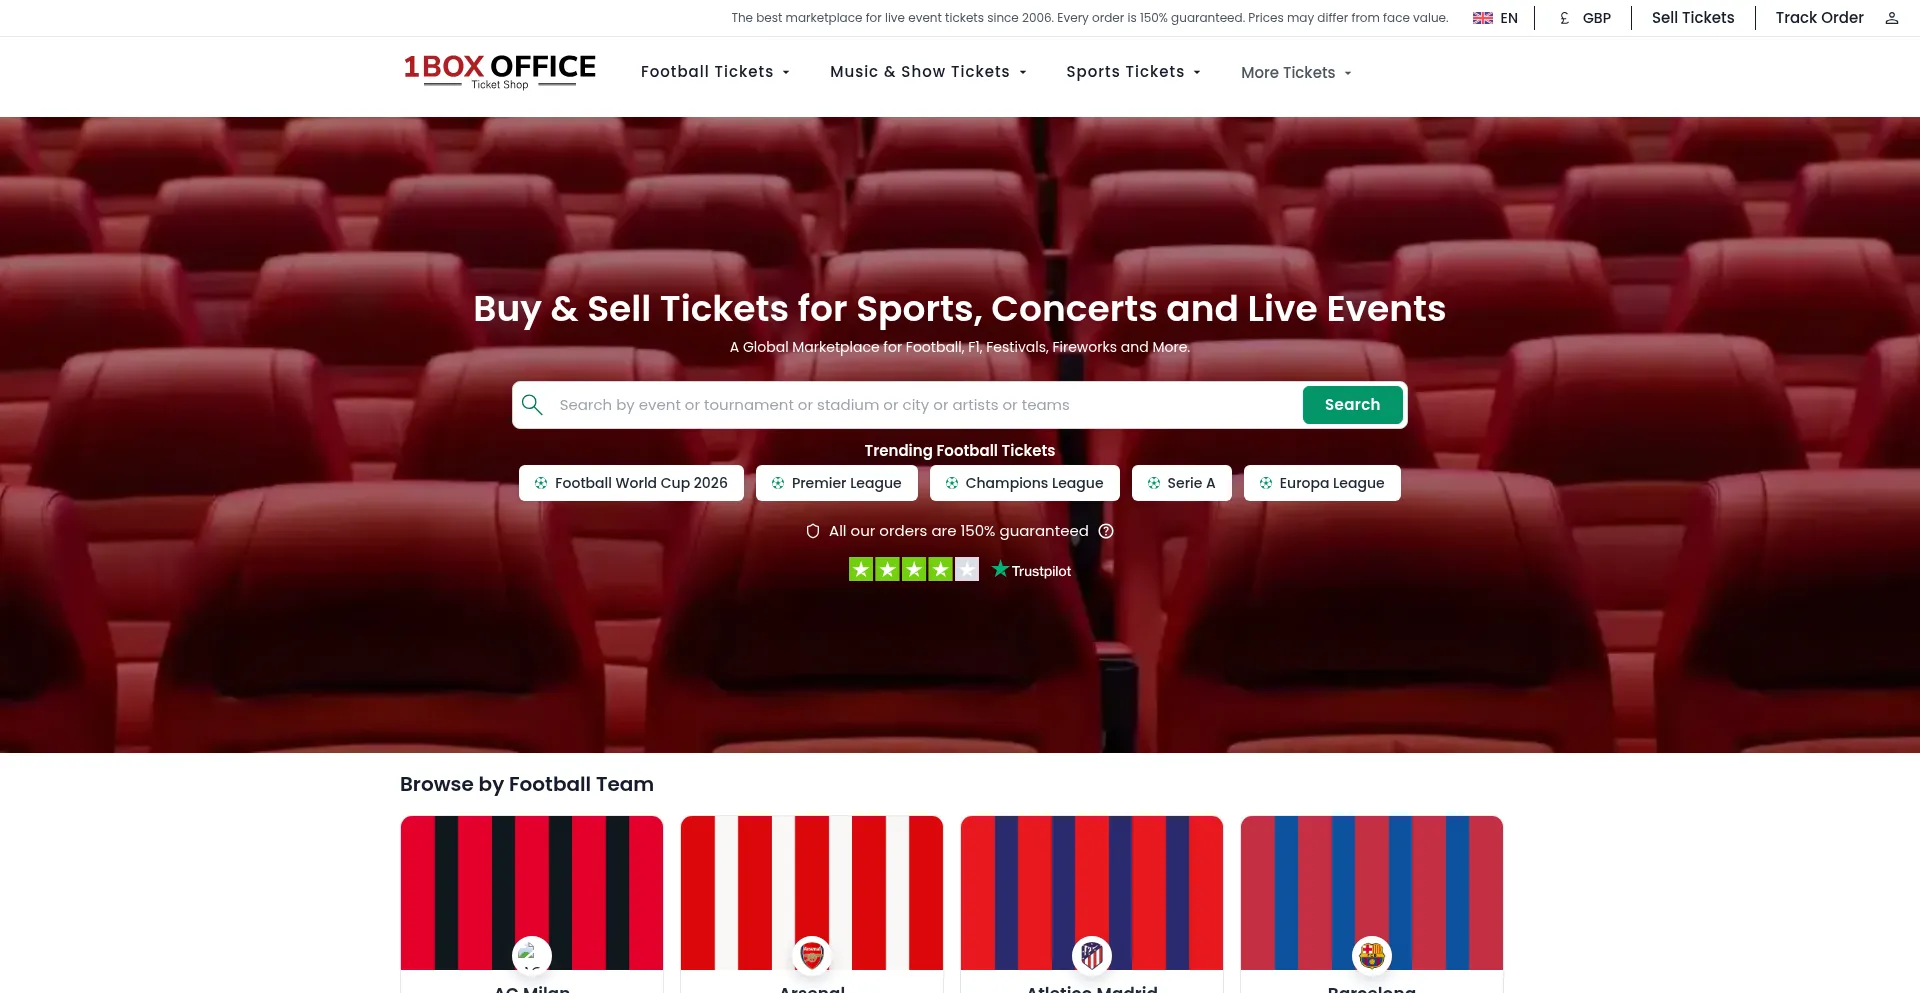Click the magnifier icon in search bar
Viewport: 1920px width, 993px height.
(532, 405)
